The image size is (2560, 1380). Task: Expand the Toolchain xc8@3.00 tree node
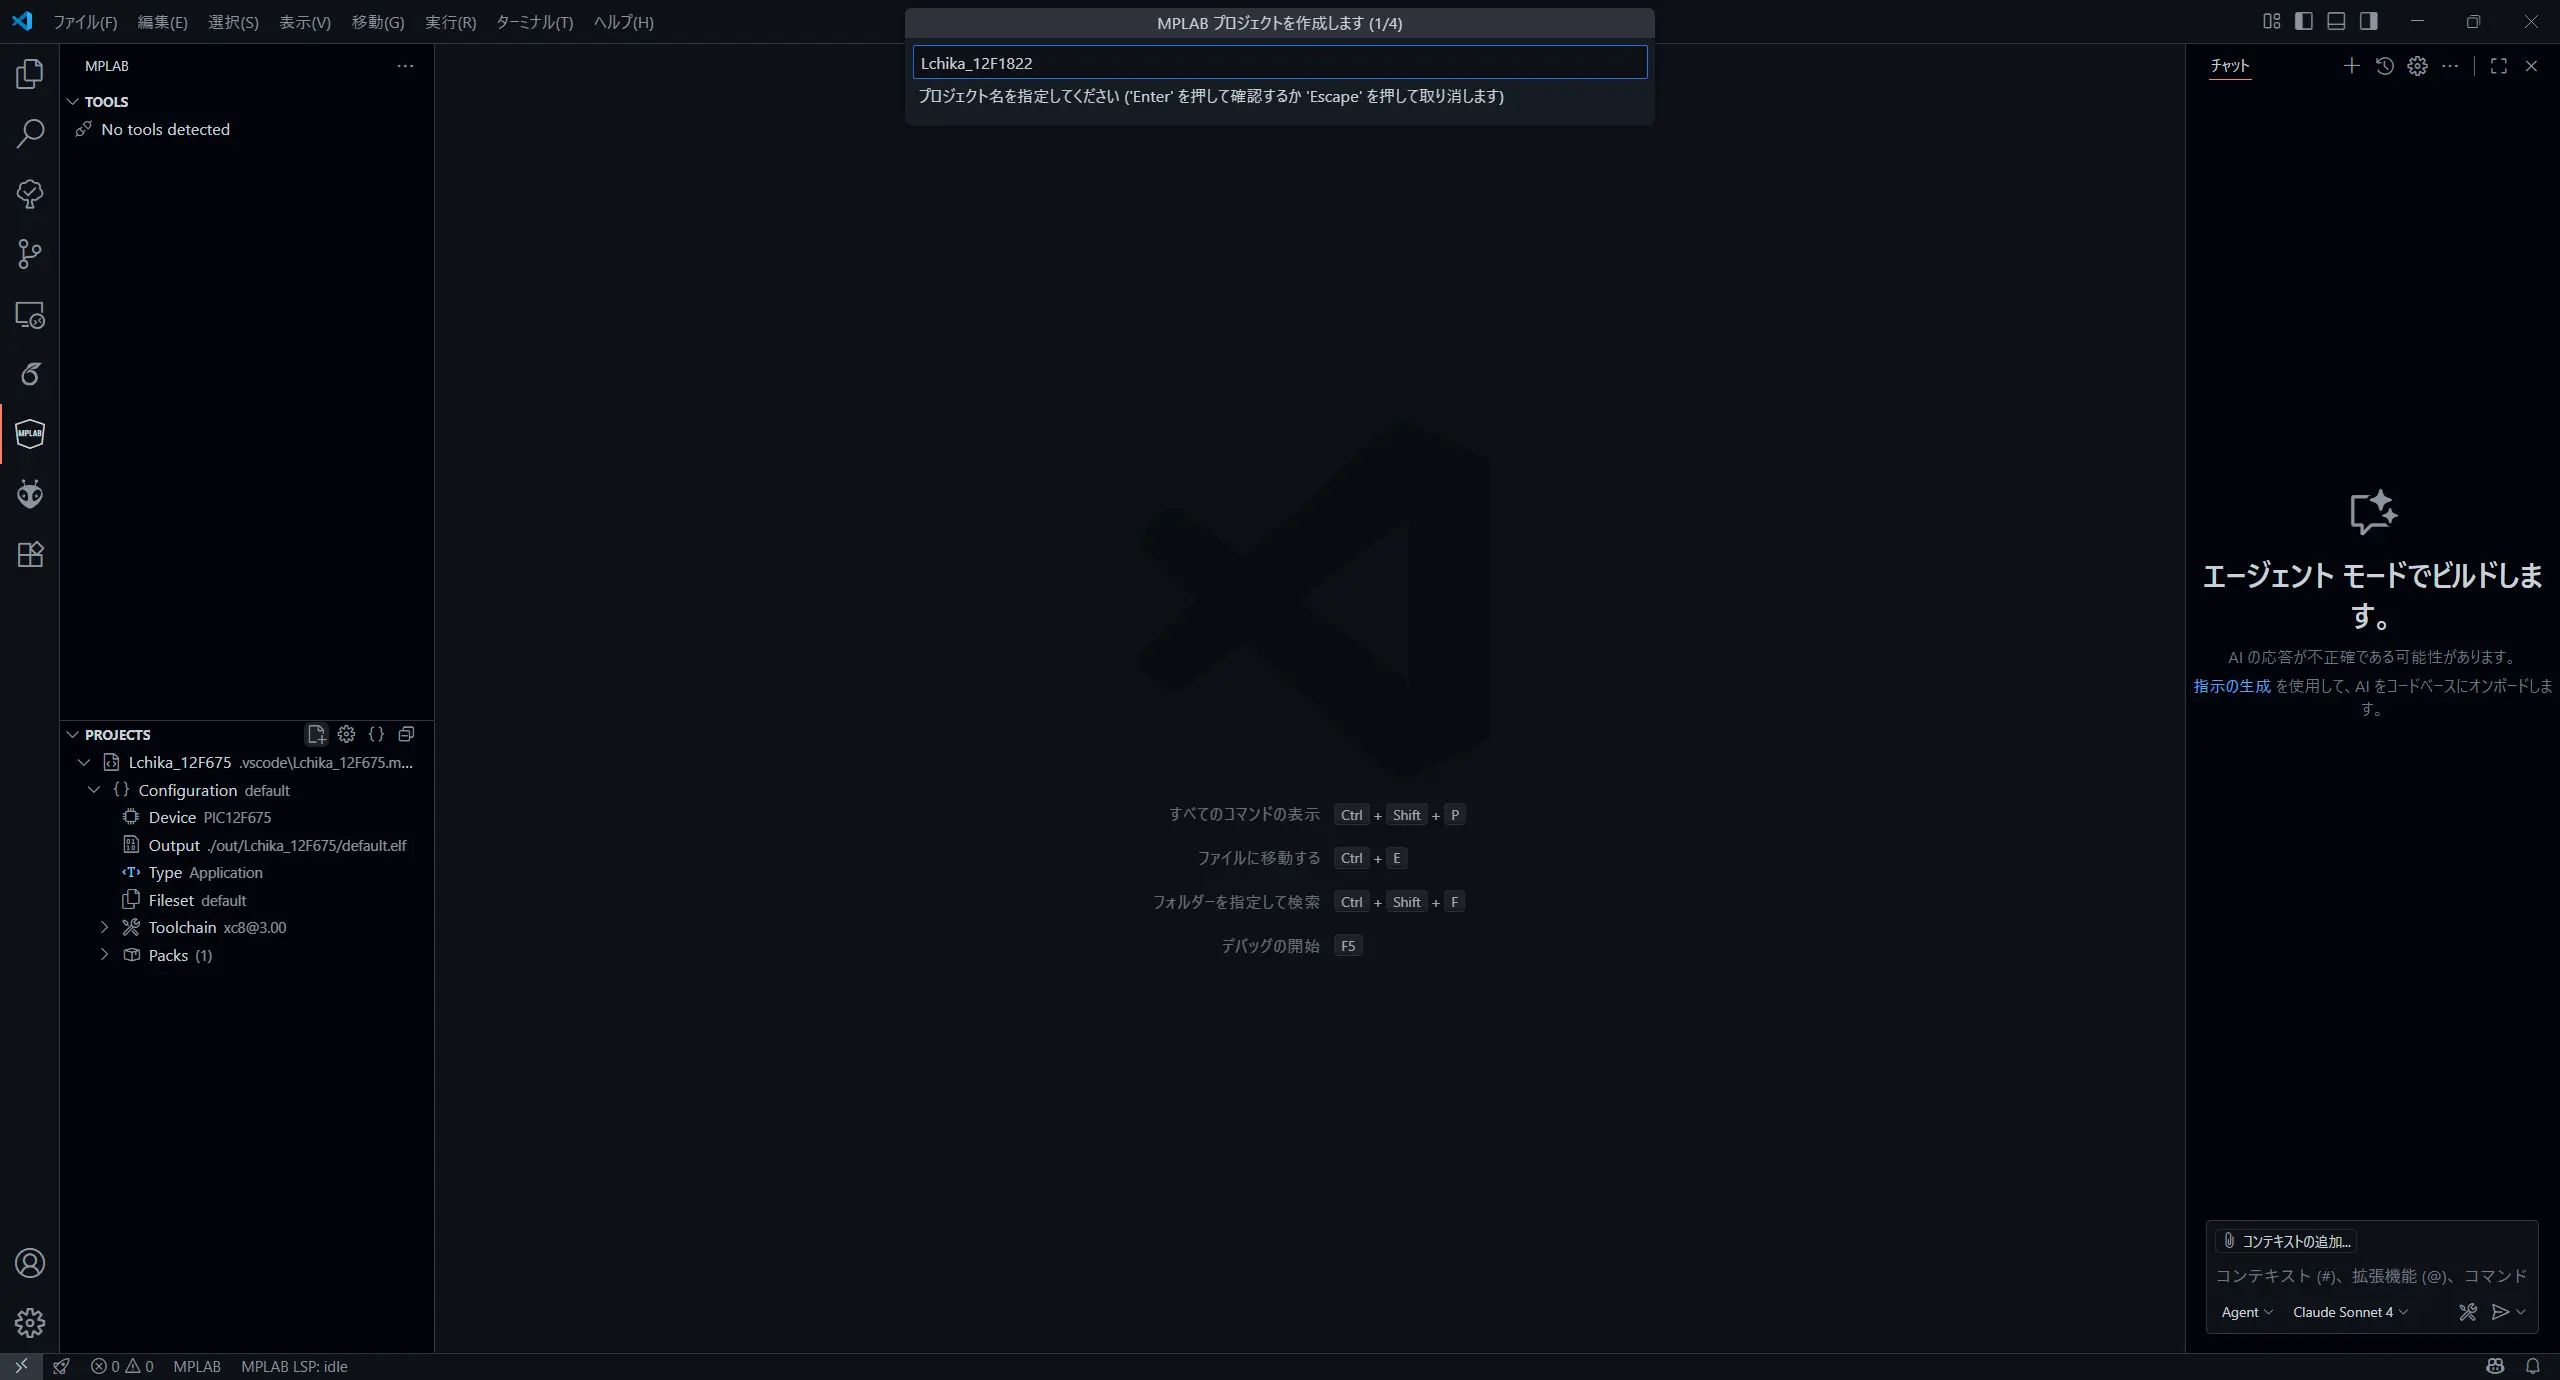(105, 927)
